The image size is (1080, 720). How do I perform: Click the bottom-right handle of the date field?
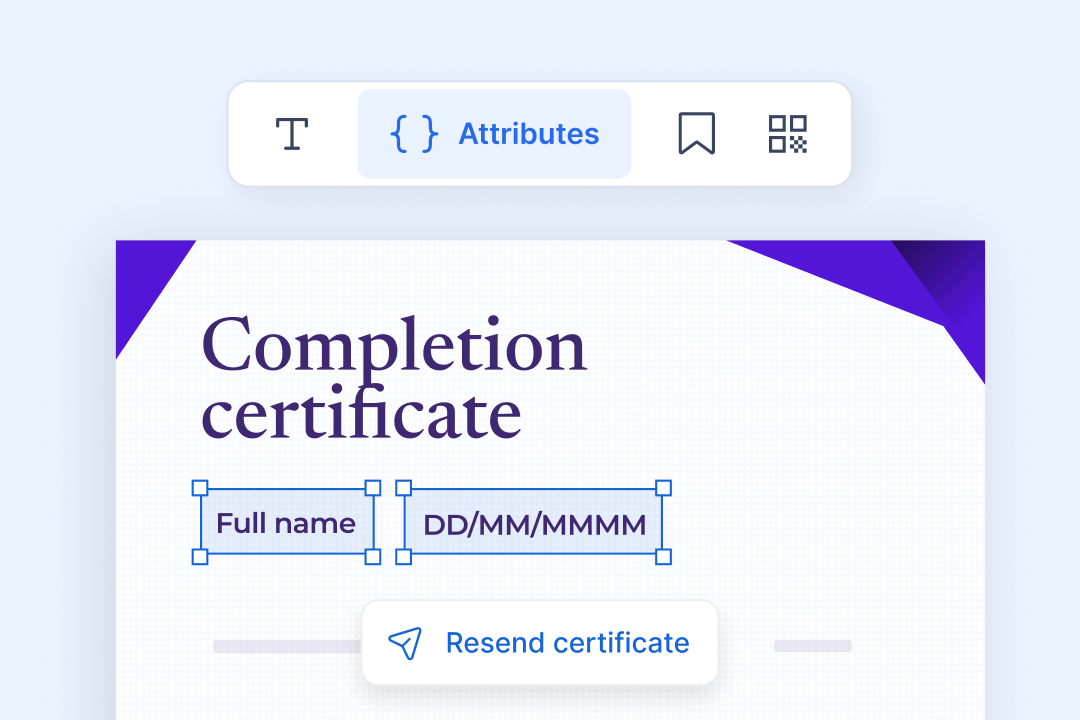664,558
